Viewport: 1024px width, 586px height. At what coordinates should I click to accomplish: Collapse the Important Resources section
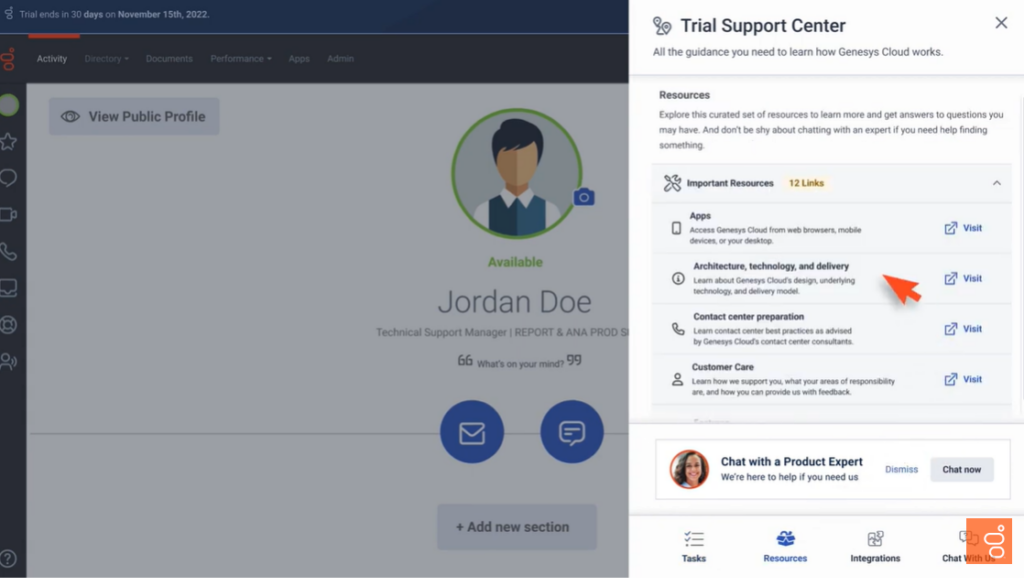pos(996,183)
